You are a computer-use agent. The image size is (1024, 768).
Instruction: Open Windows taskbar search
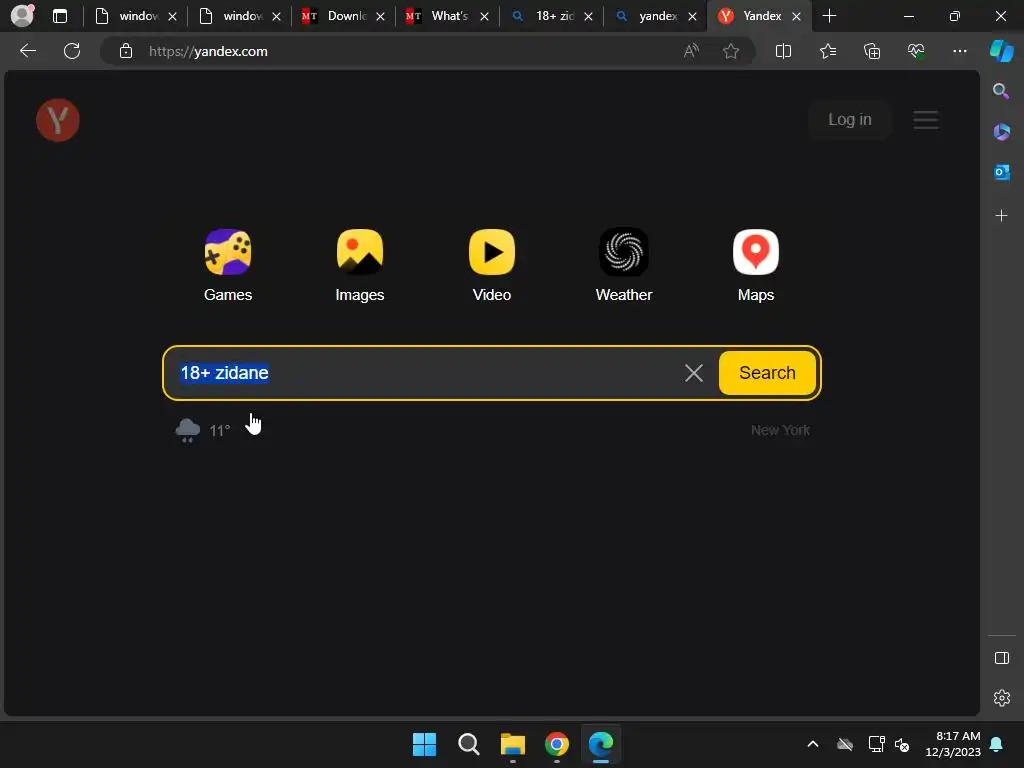point(468,744)
